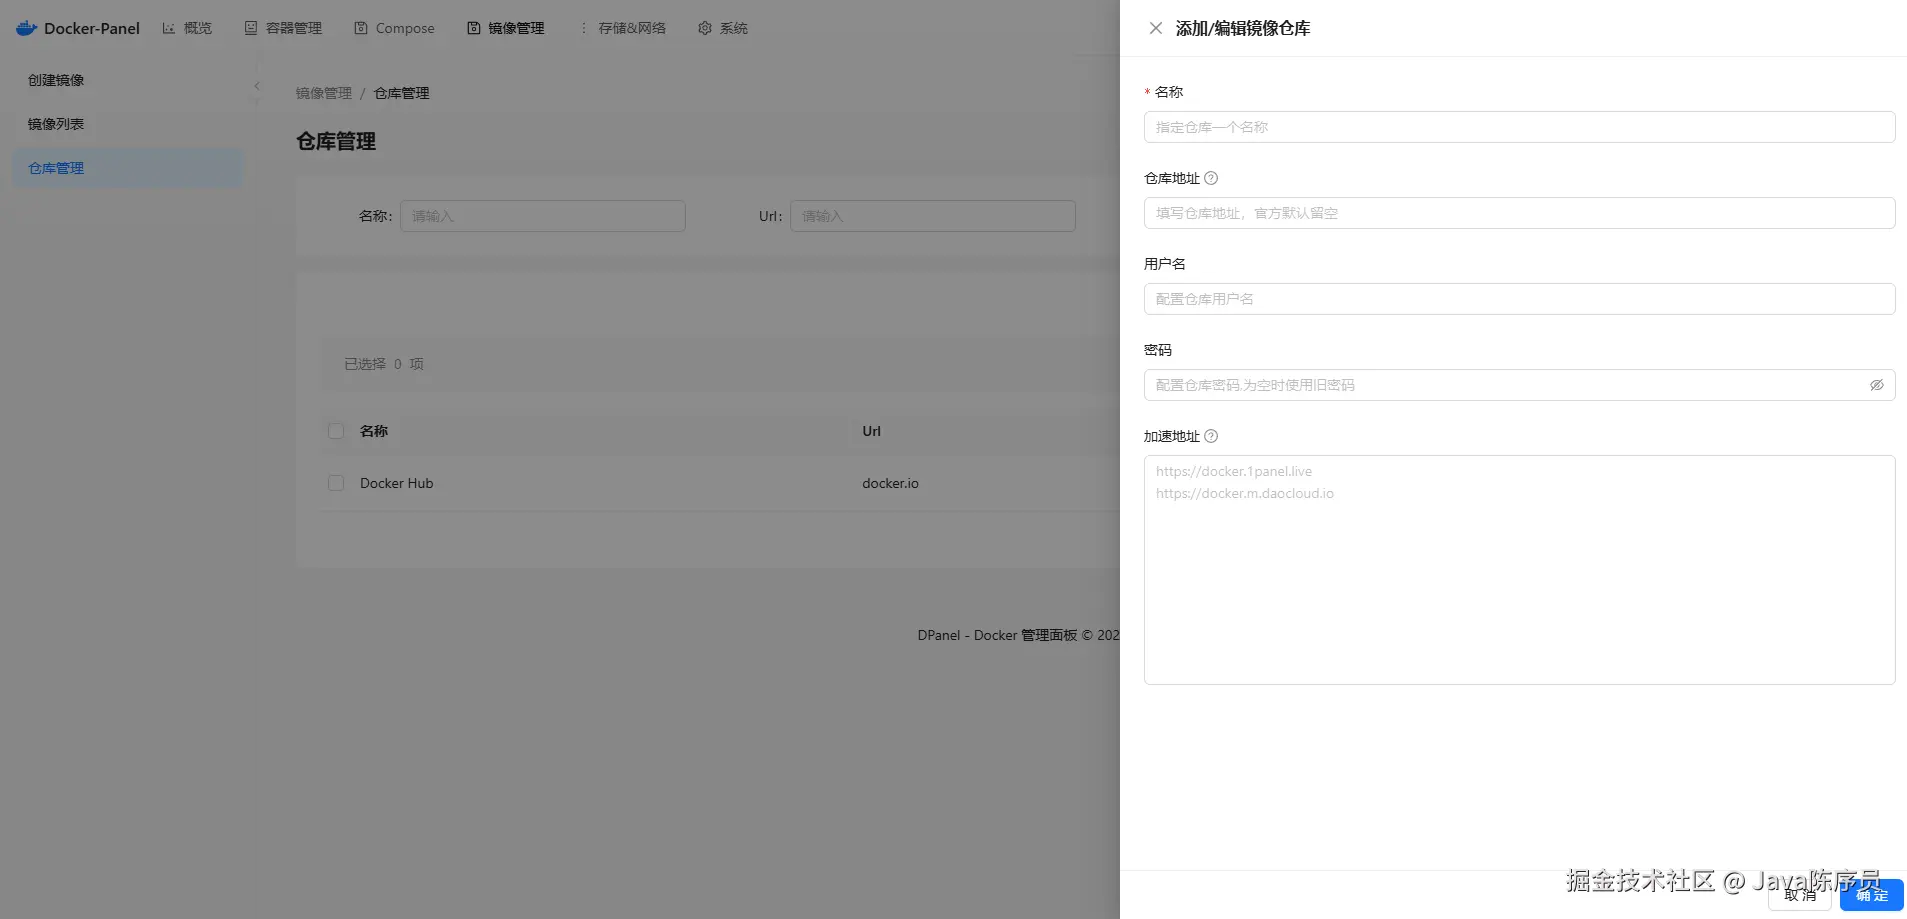Click the 名称 column header

pyautogui.click(x=374, y=431)
